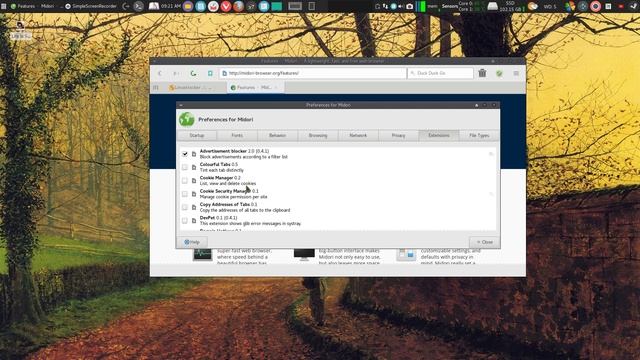Enable the Cookie Security Manager checkbox
Image resolution: width=640 pixels, height=360 pixels.
[185, 194]
